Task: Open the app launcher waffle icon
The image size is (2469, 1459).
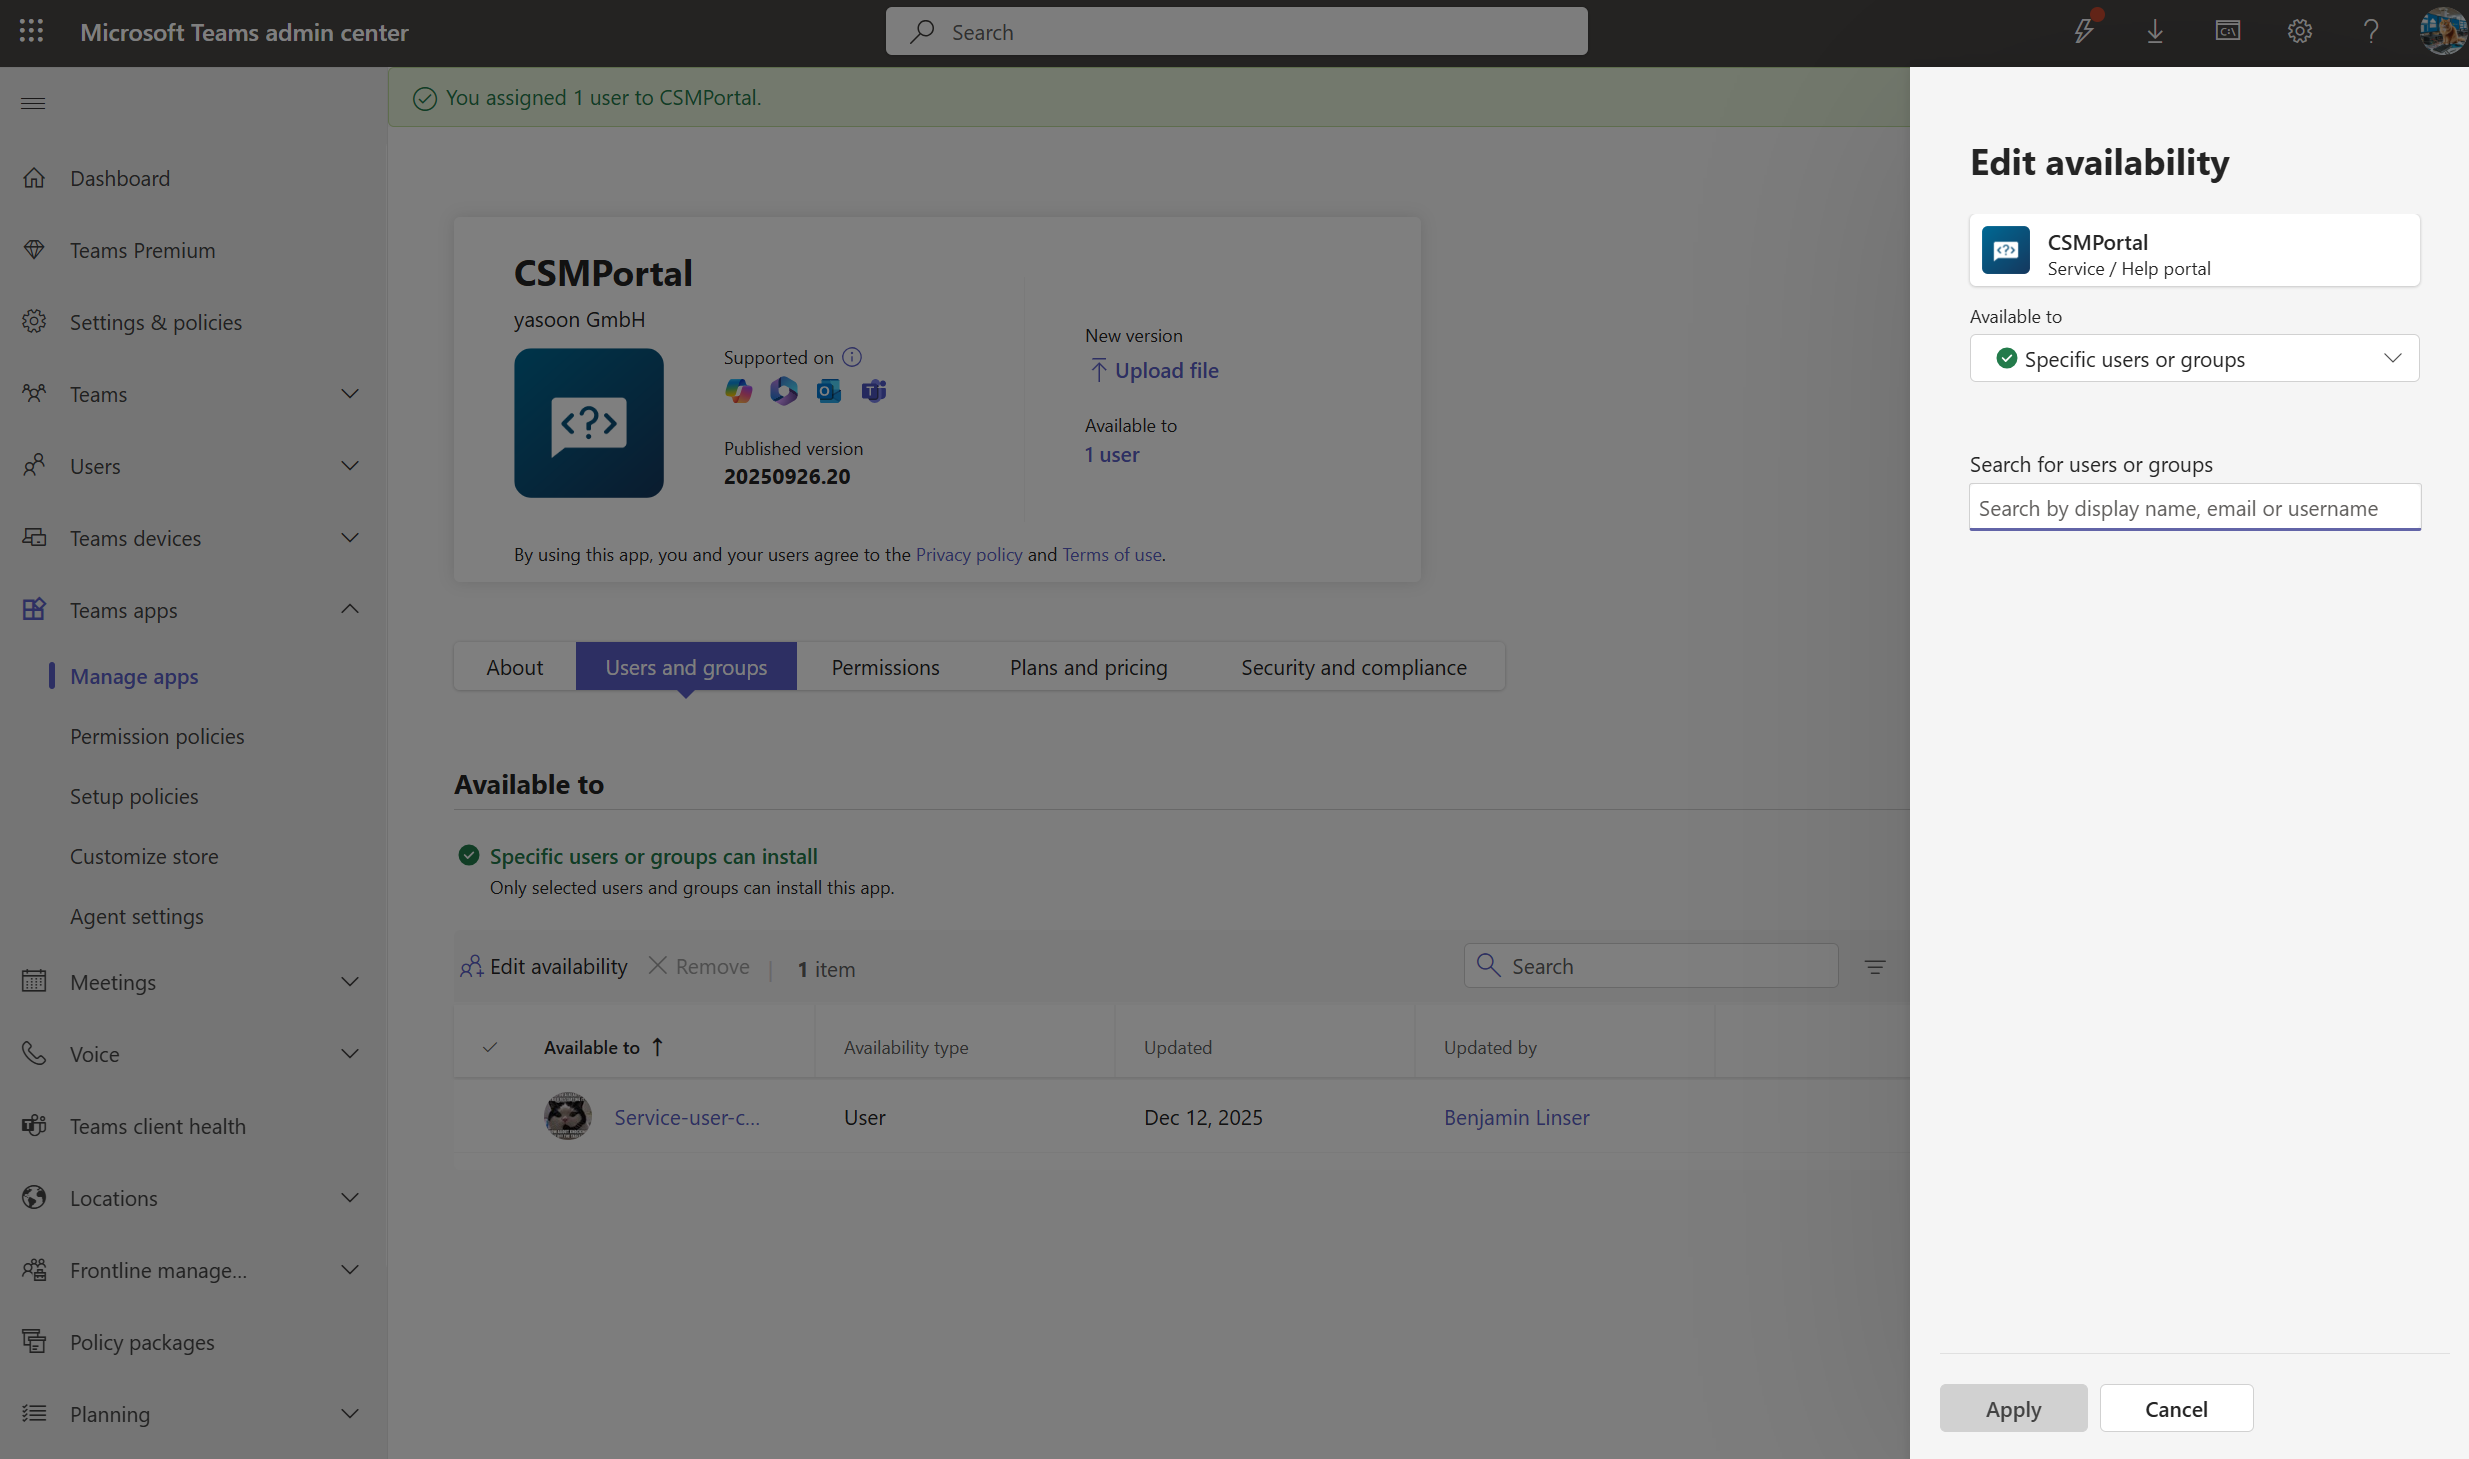Action: click(x=31, y=31)
